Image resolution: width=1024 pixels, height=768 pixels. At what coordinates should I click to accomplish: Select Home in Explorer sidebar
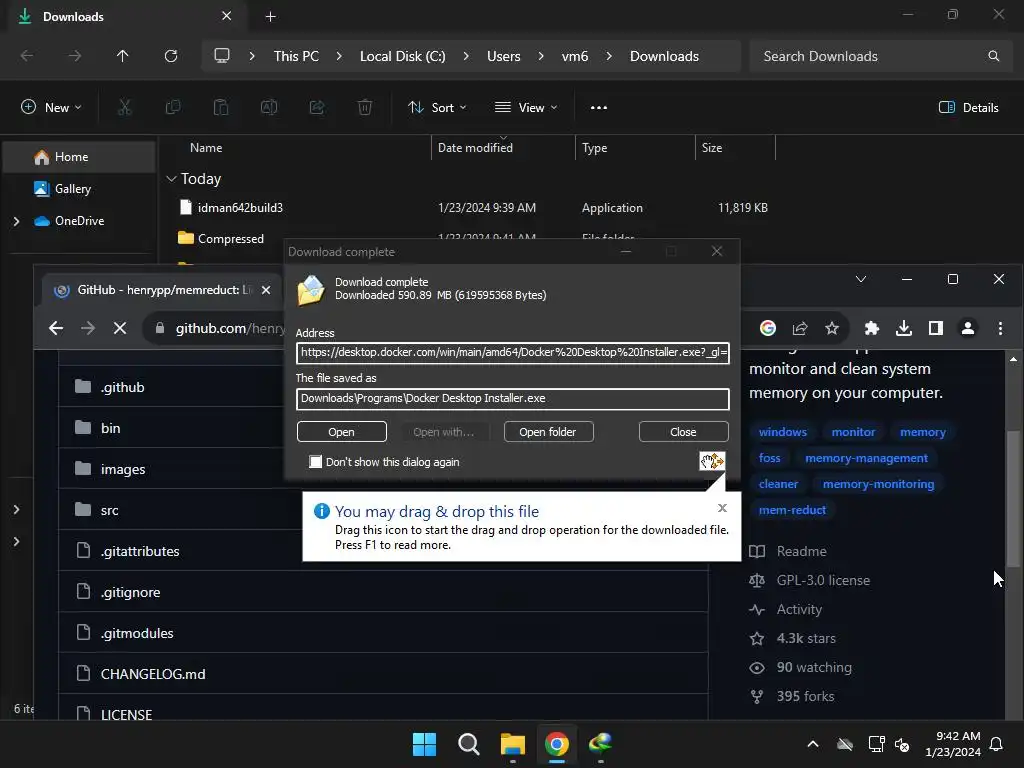78,157
